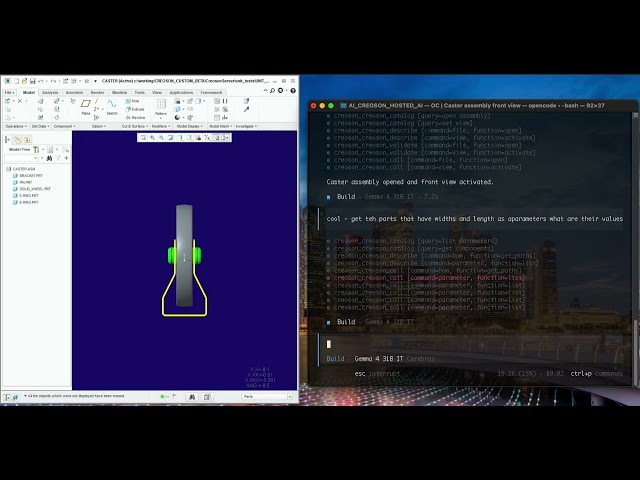Screen dimensions: 640x480
Task: Switch to the Applications ribbon tab
Action: click(x=181, y=93)
